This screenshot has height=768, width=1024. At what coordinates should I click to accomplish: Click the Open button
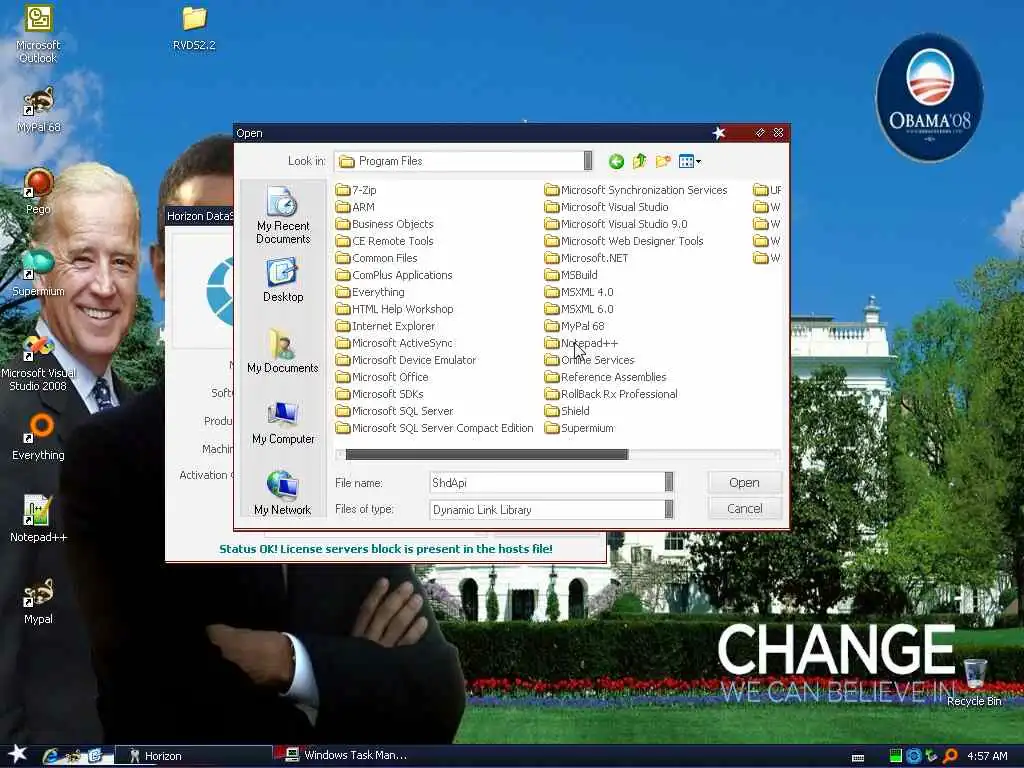[744, 483]
